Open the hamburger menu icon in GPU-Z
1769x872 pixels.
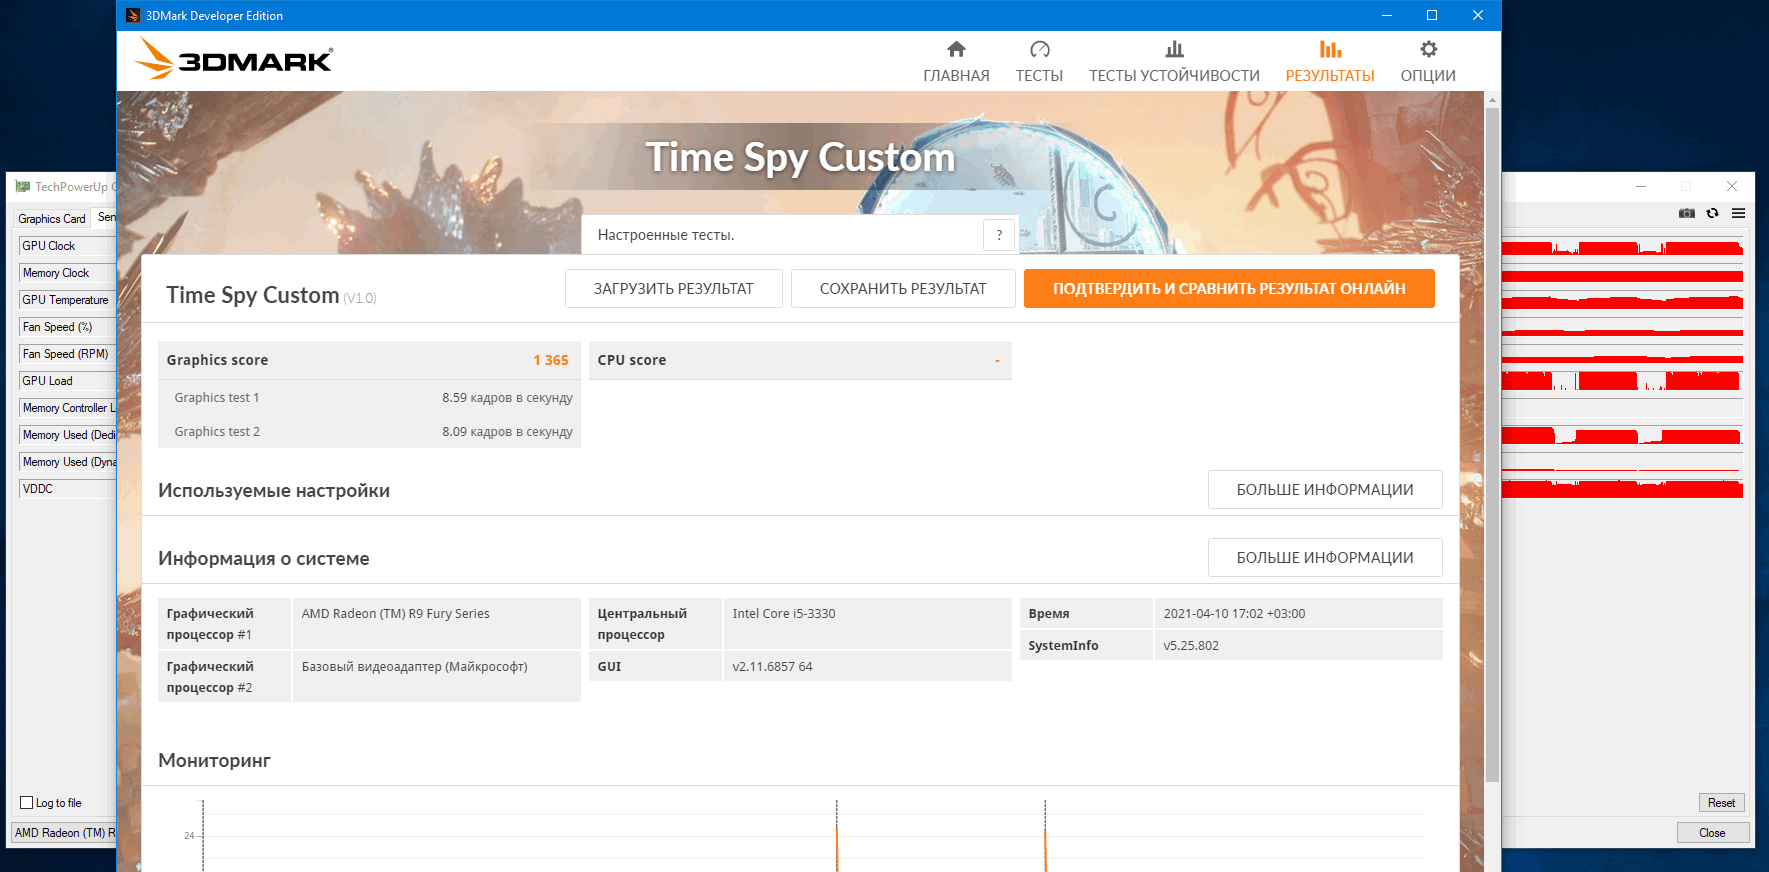click(x=1739, y=213)
